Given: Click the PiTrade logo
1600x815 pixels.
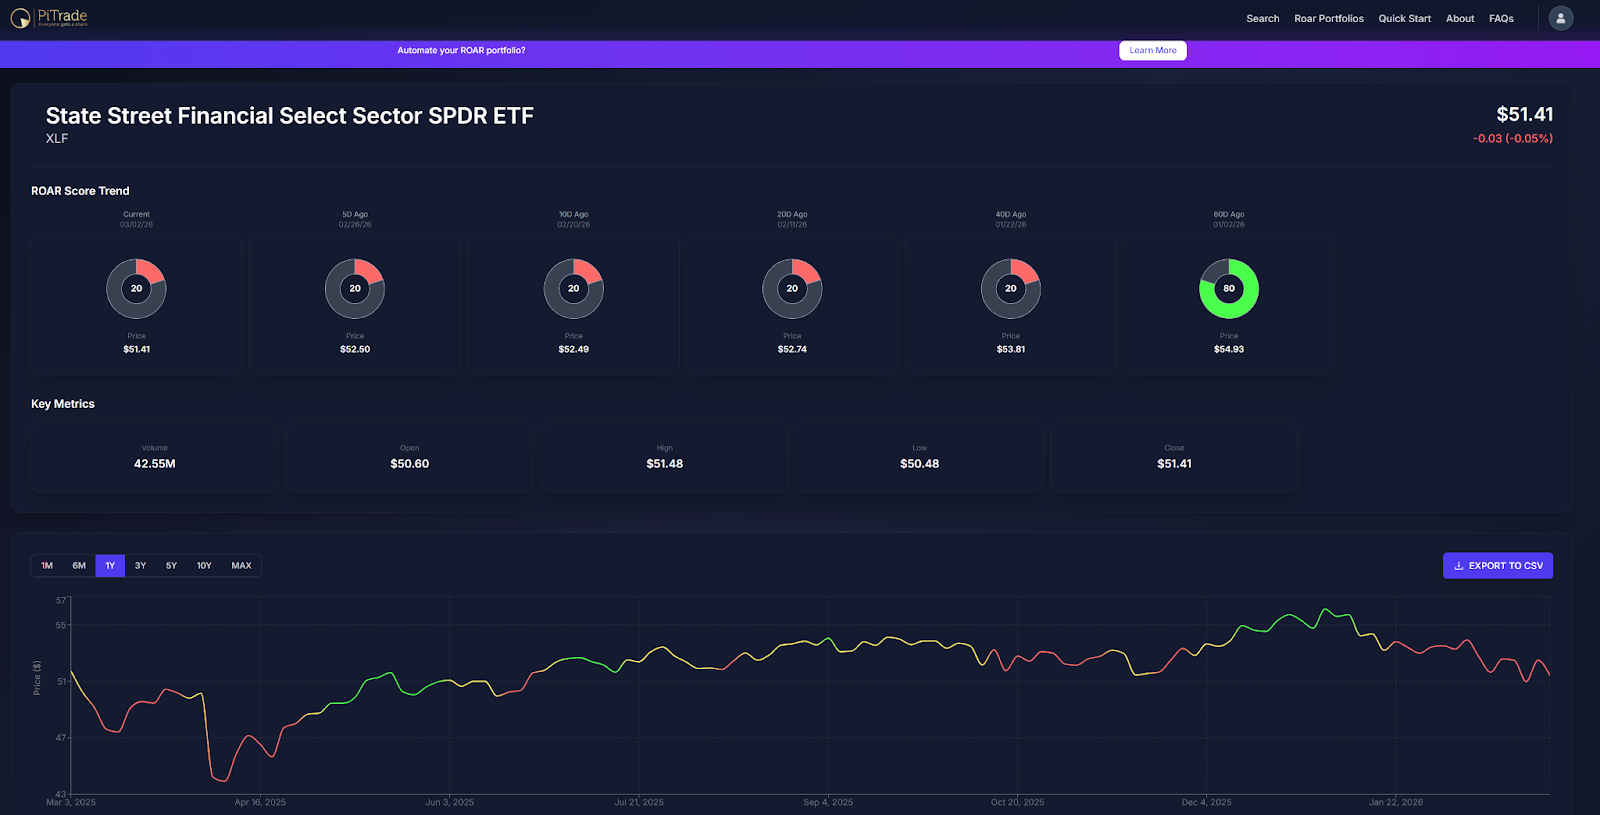Looking at the screenshot, I should pos(49,18).
